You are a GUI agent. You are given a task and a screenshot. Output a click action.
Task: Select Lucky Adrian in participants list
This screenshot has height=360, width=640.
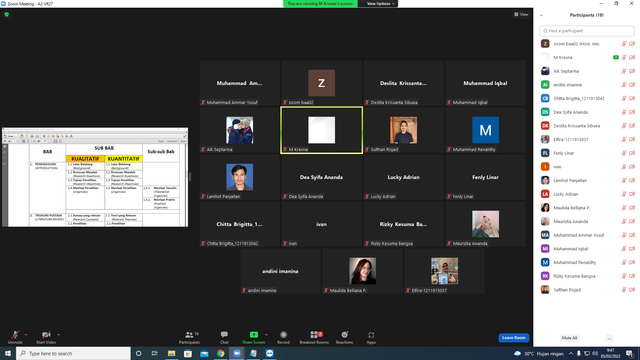[587, 194]
